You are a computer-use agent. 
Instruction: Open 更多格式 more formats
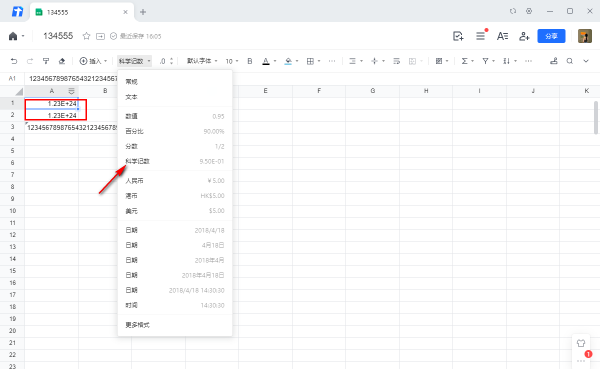[175, 325]
